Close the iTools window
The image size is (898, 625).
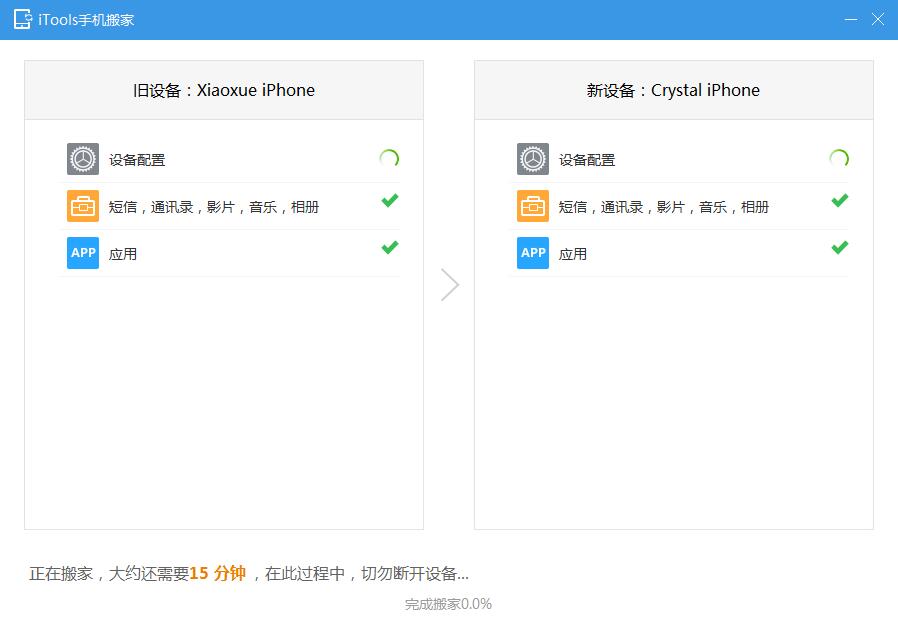click(x=877, y=19)
